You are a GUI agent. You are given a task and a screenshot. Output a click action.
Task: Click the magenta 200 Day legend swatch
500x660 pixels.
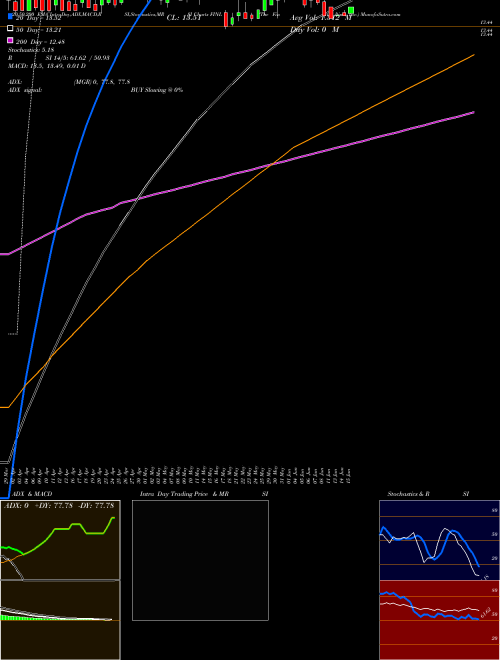coord(10,40)
